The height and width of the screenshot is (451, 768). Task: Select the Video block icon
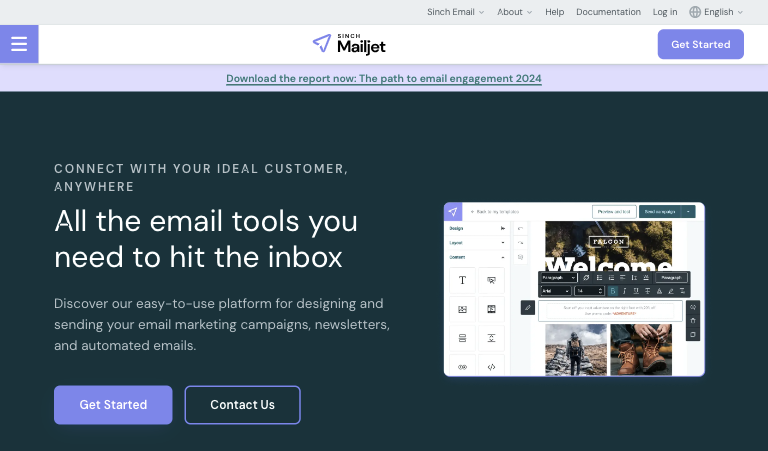pos(491,309)
